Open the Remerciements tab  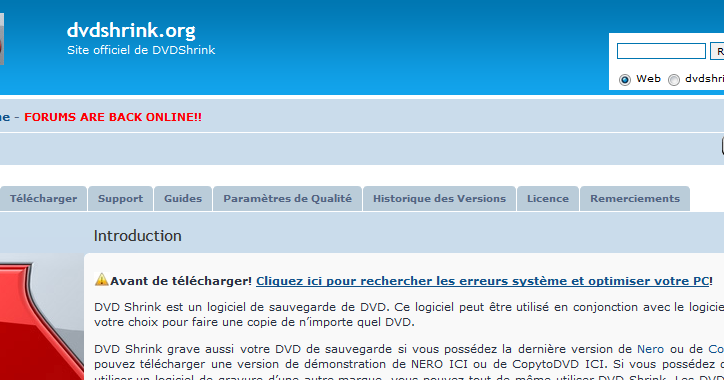(x=635, y=199)
